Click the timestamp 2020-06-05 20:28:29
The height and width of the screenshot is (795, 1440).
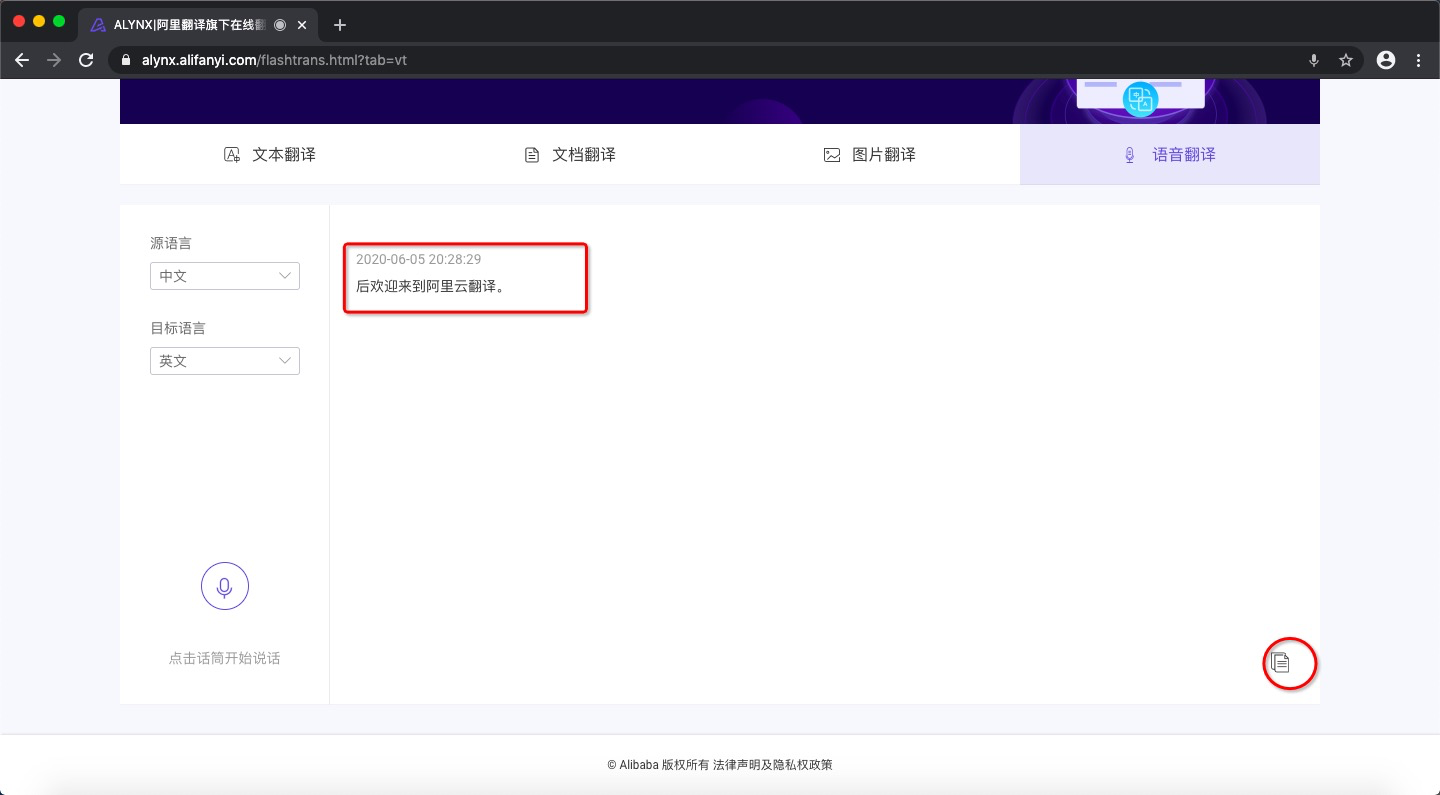point(418,260)
